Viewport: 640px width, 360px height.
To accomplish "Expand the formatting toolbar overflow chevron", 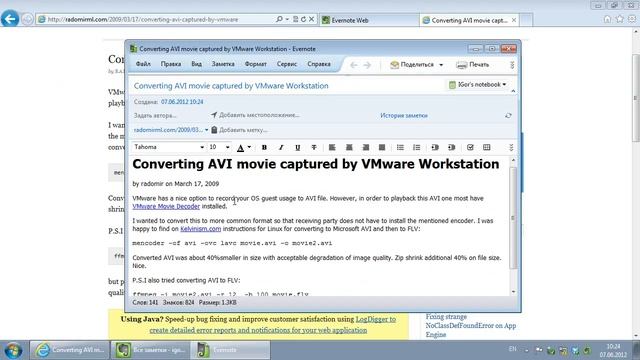I will pos(511,147).
